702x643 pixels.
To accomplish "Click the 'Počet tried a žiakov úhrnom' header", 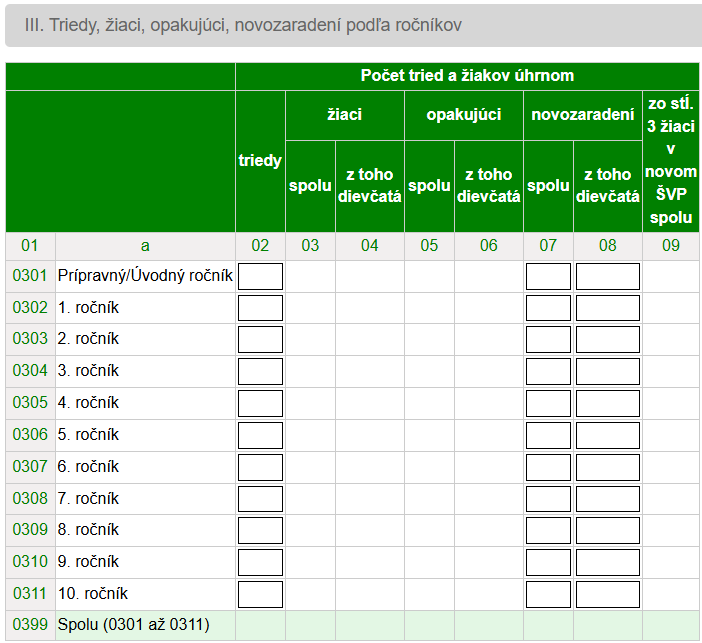I will 467,76.
